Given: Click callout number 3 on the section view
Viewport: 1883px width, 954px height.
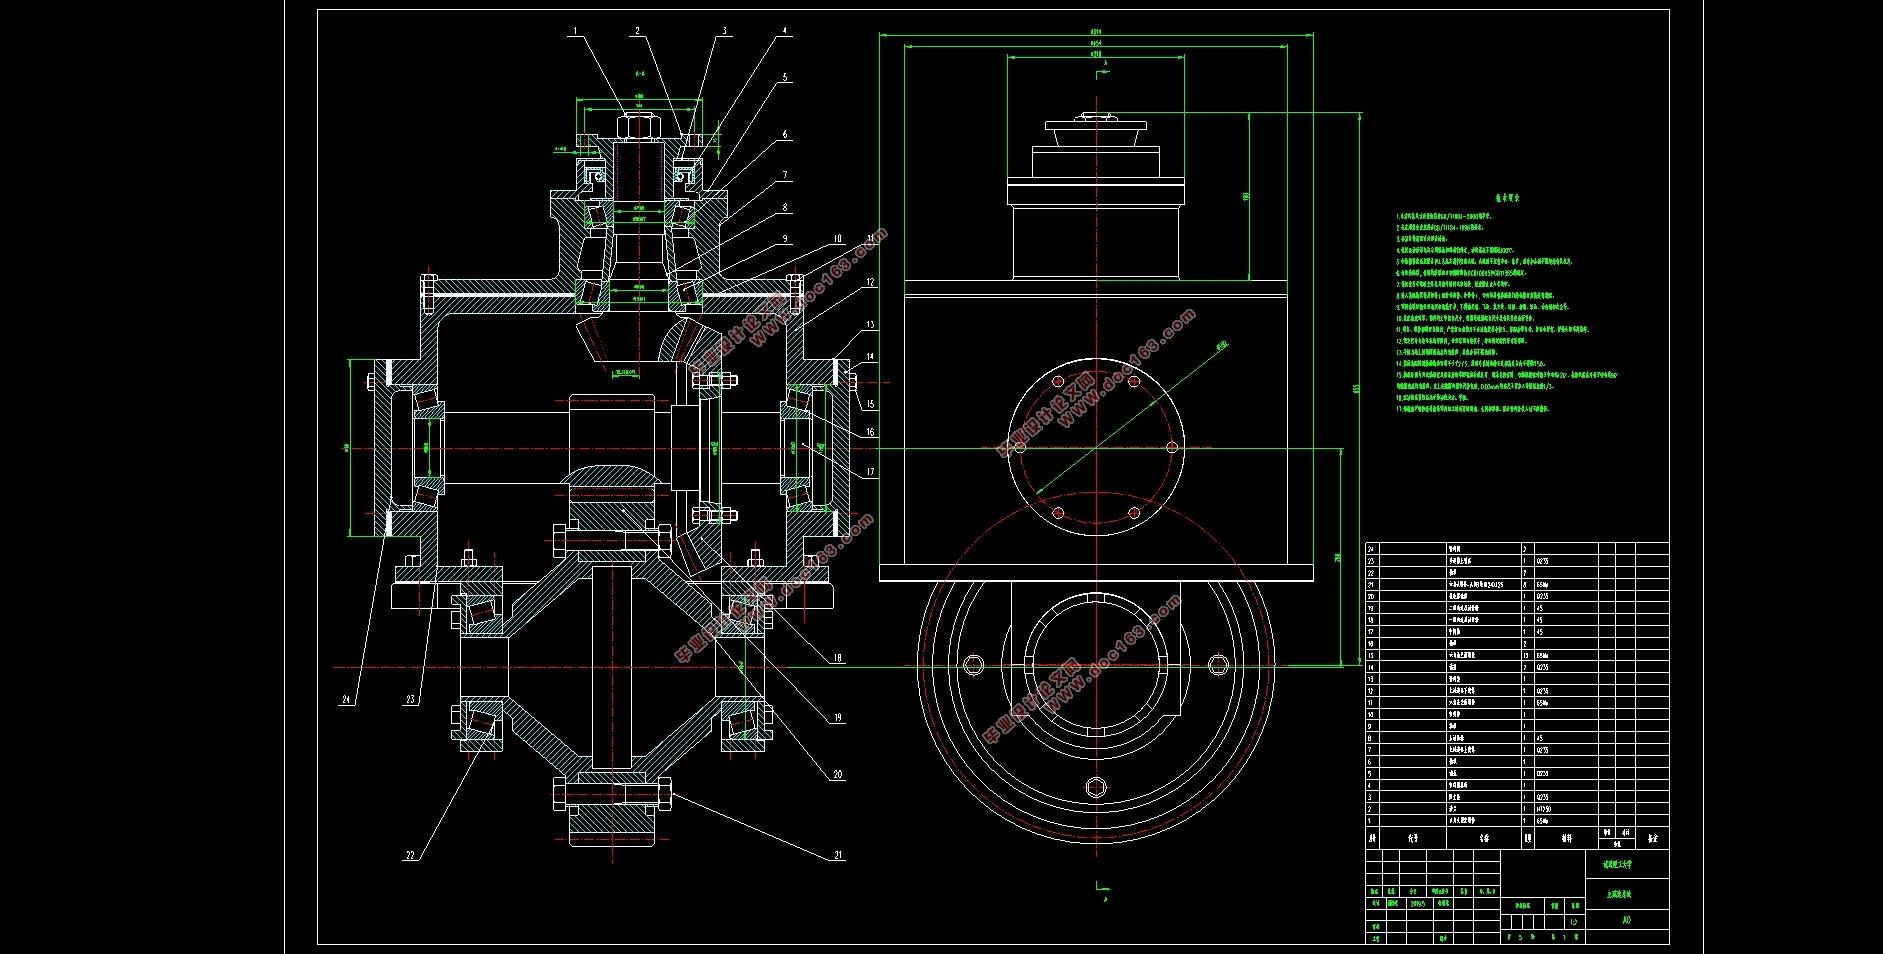Looking at the screenshot, I should (725, 31).
